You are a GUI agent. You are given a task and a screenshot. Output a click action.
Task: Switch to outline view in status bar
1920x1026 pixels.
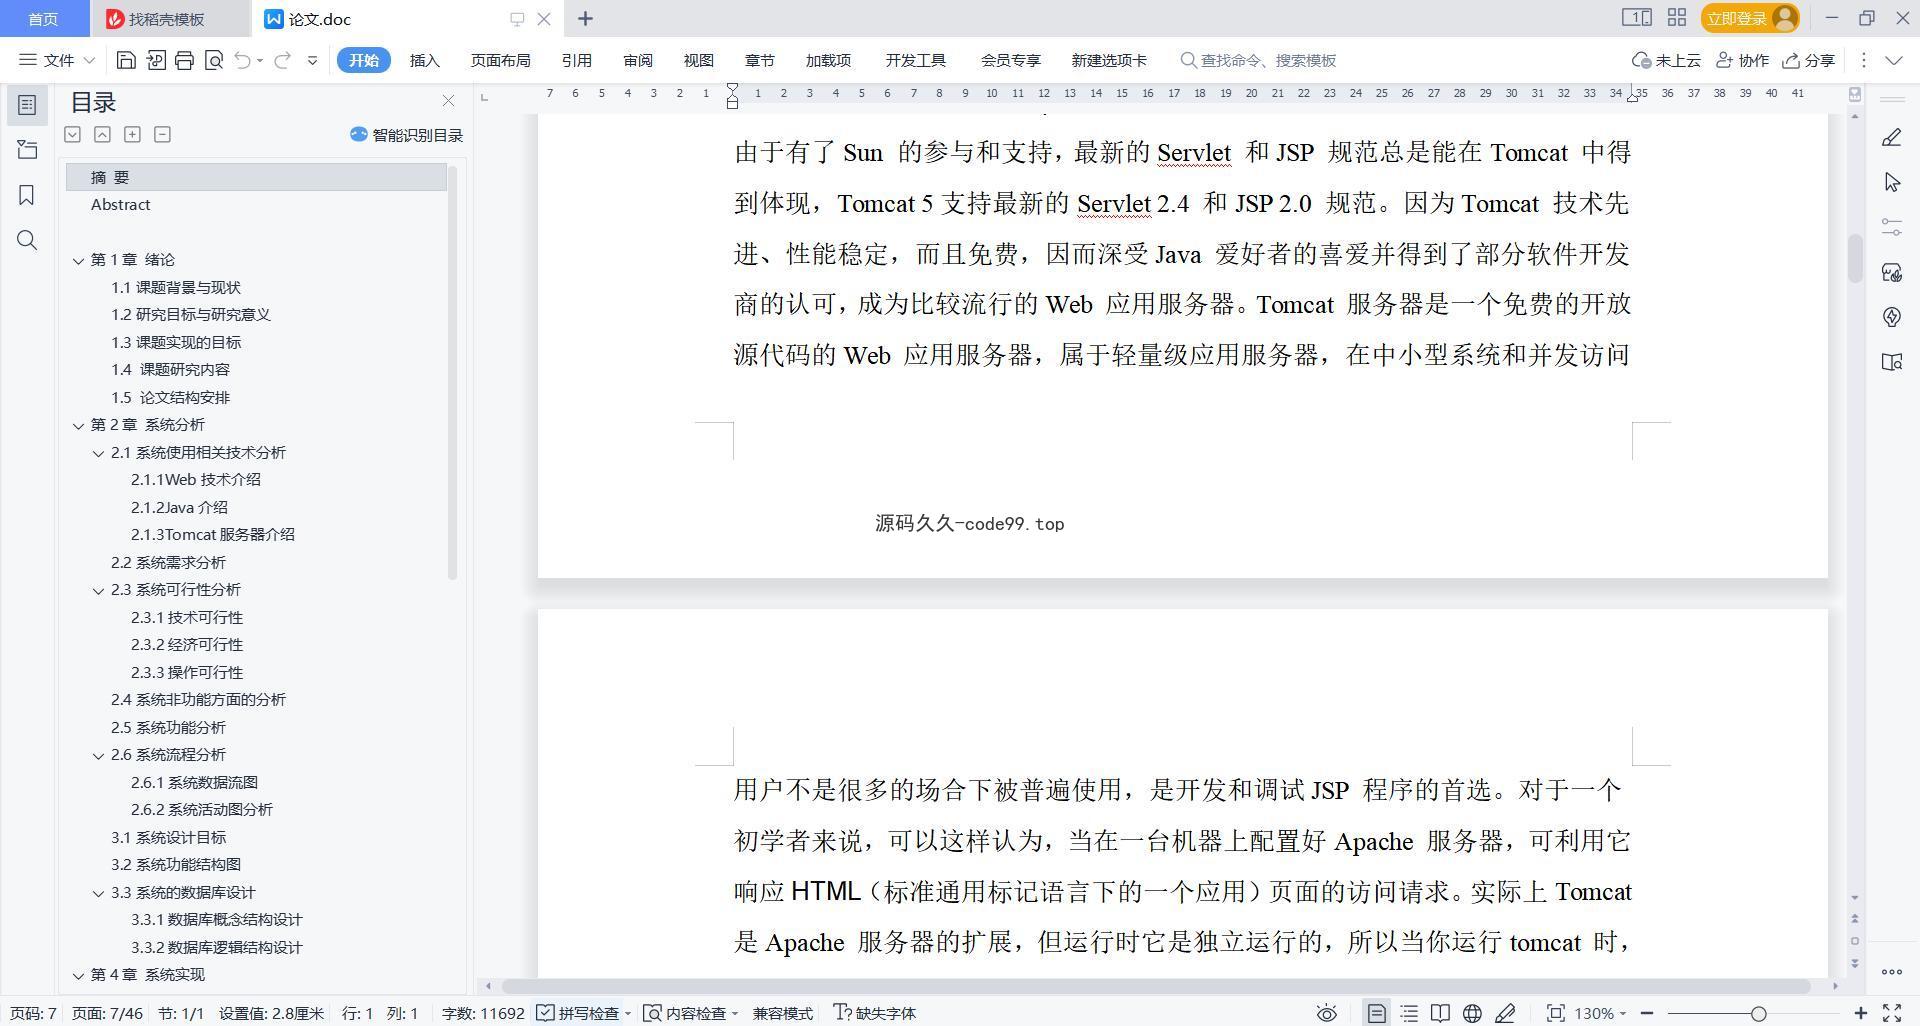tap(1409, 1013)
